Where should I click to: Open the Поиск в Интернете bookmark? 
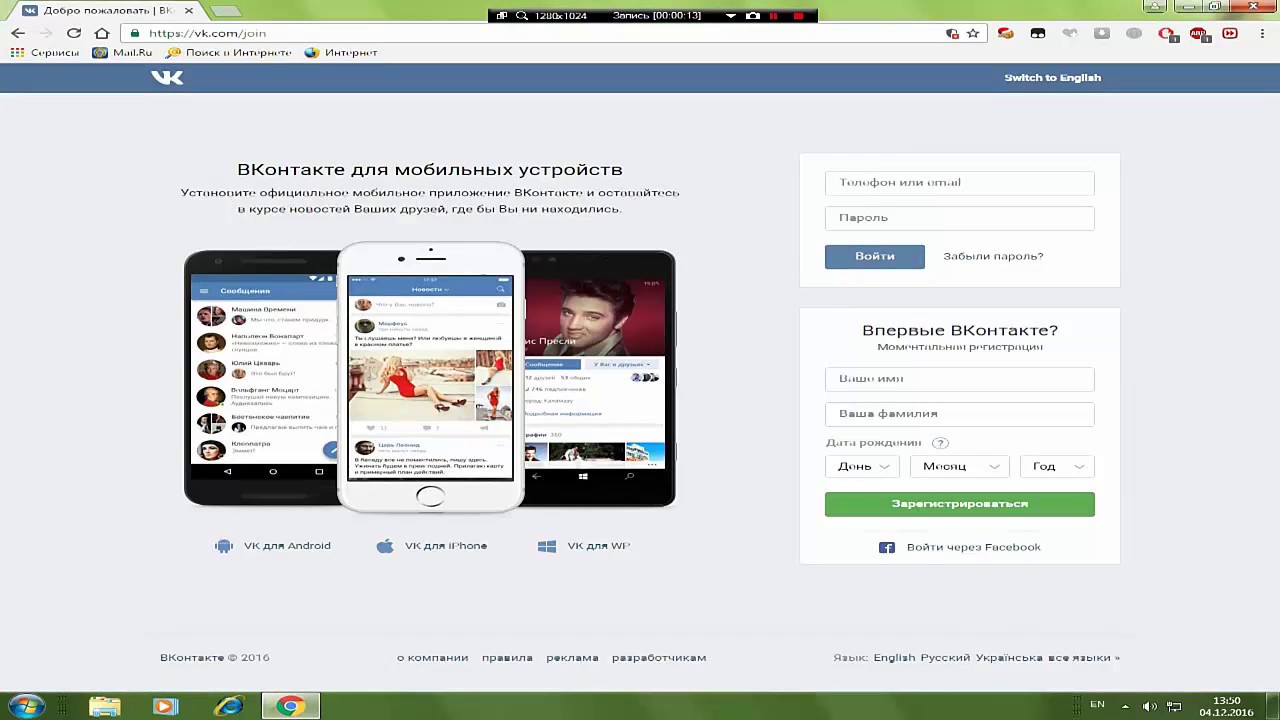click(x=229, y=52)
